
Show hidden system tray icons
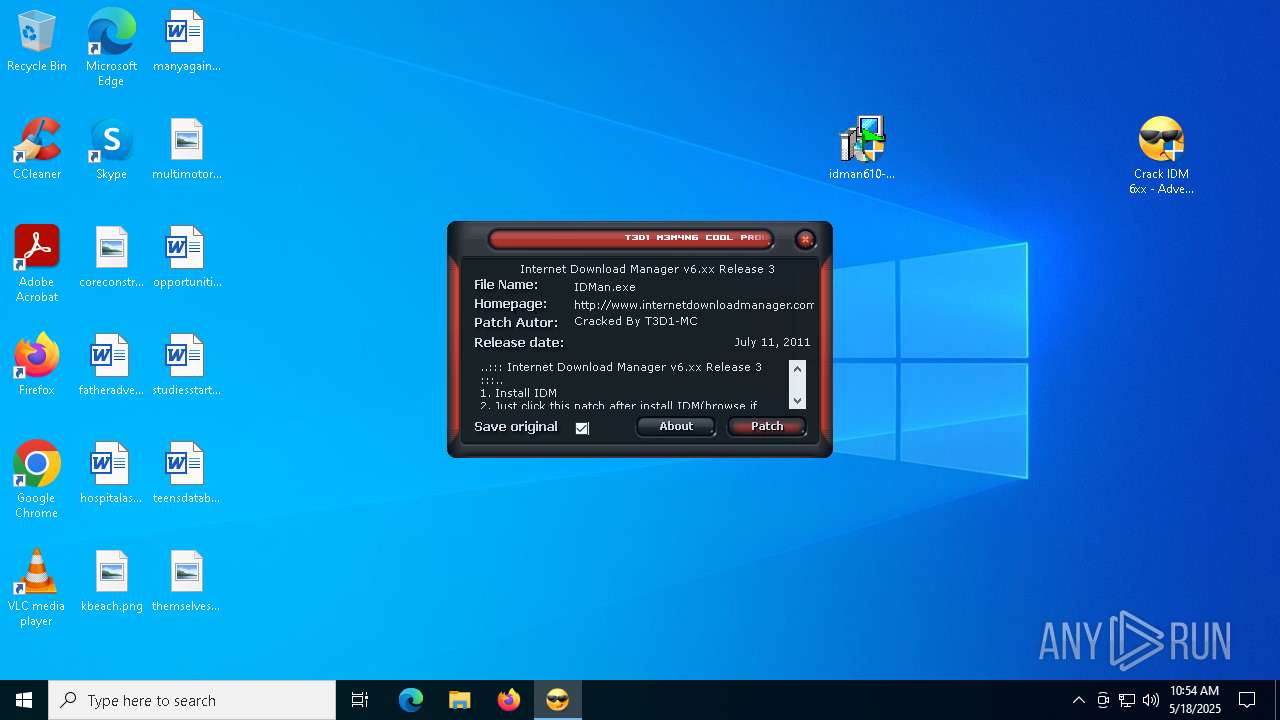(1078, 700)
